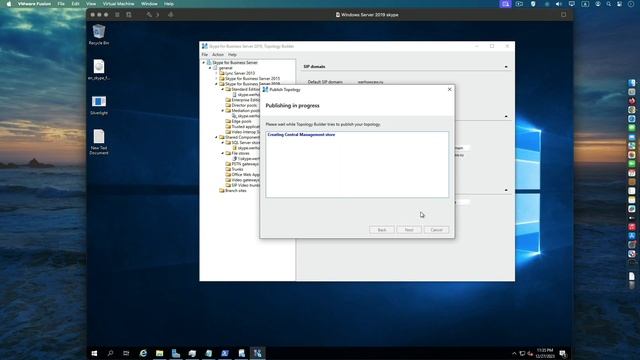Click Cancel in the Publish Topology dialog
This screenshot has height=360, width=640.
coord(436,230)
